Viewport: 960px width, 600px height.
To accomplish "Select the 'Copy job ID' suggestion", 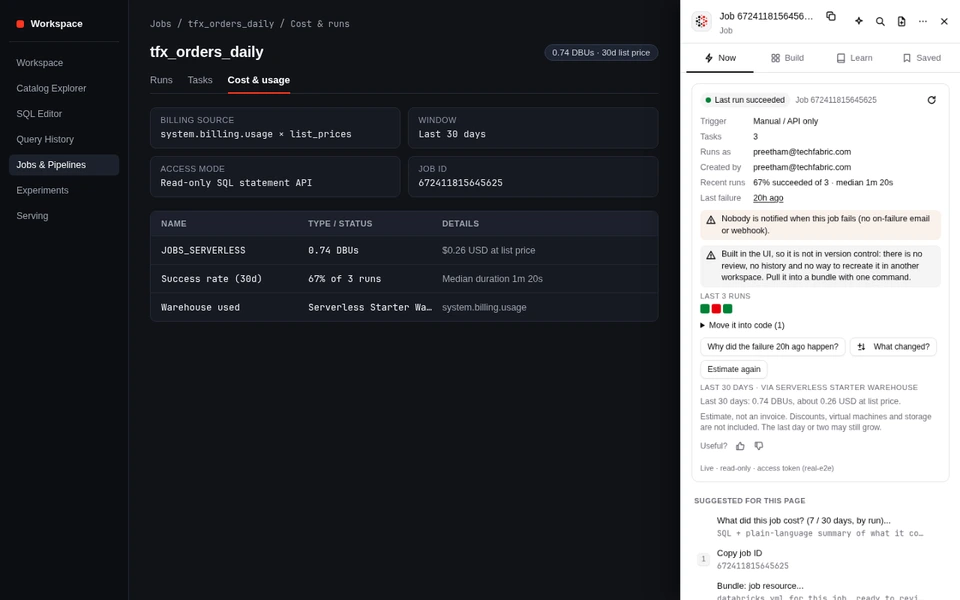I will tap(820, 559).
